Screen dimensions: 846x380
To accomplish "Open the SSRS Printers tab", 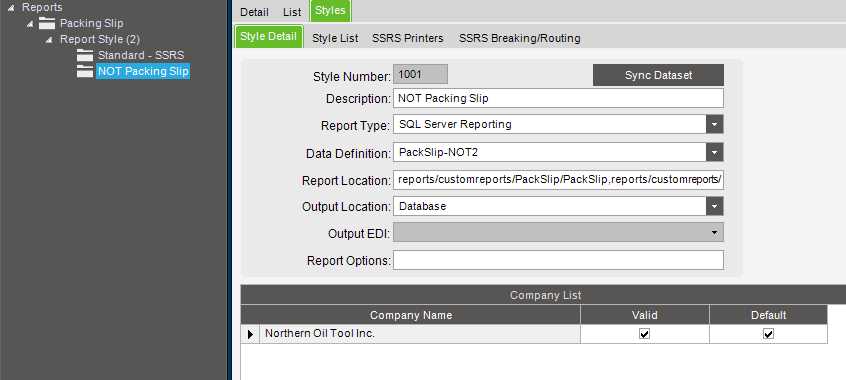I will pyautogui.click(x=408, y=38).
